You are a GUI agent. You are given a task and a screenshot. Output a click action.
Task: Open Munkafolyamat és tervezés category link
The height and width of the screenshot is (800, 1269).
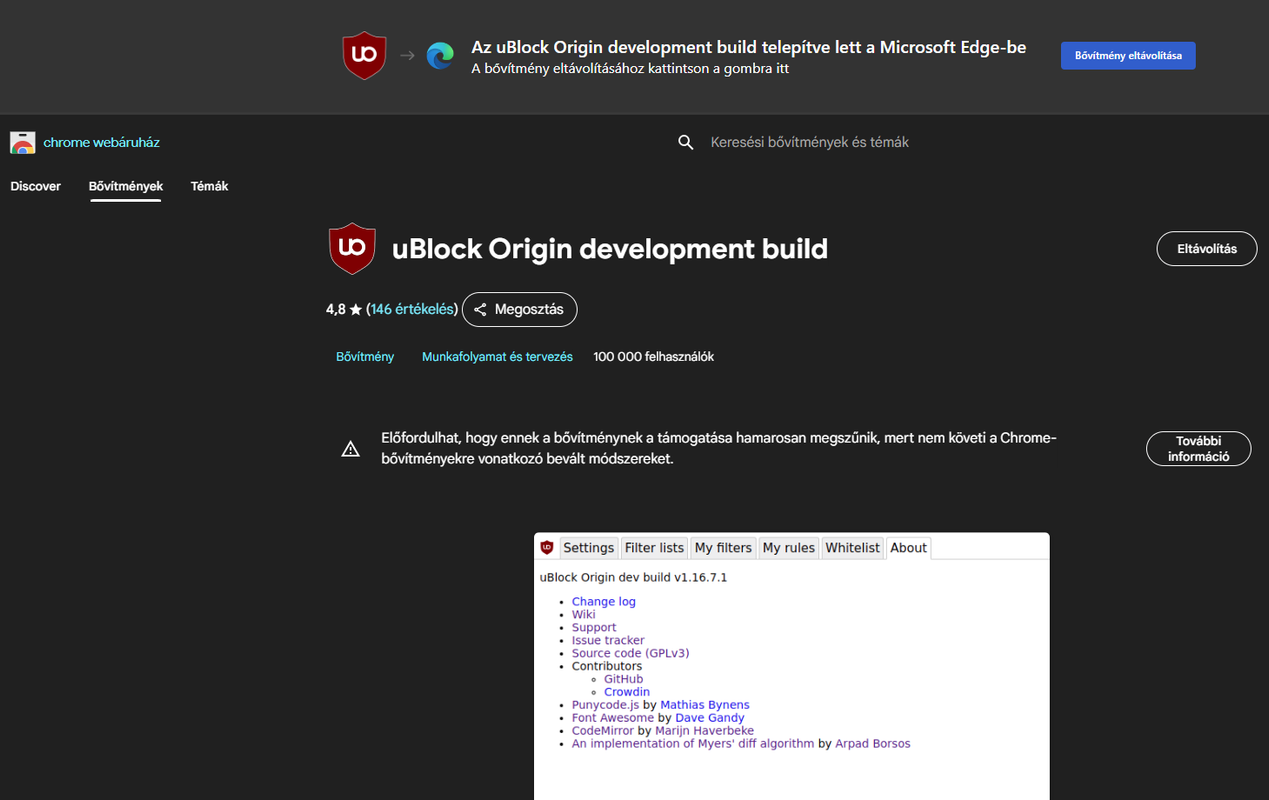tap(497, 357)
